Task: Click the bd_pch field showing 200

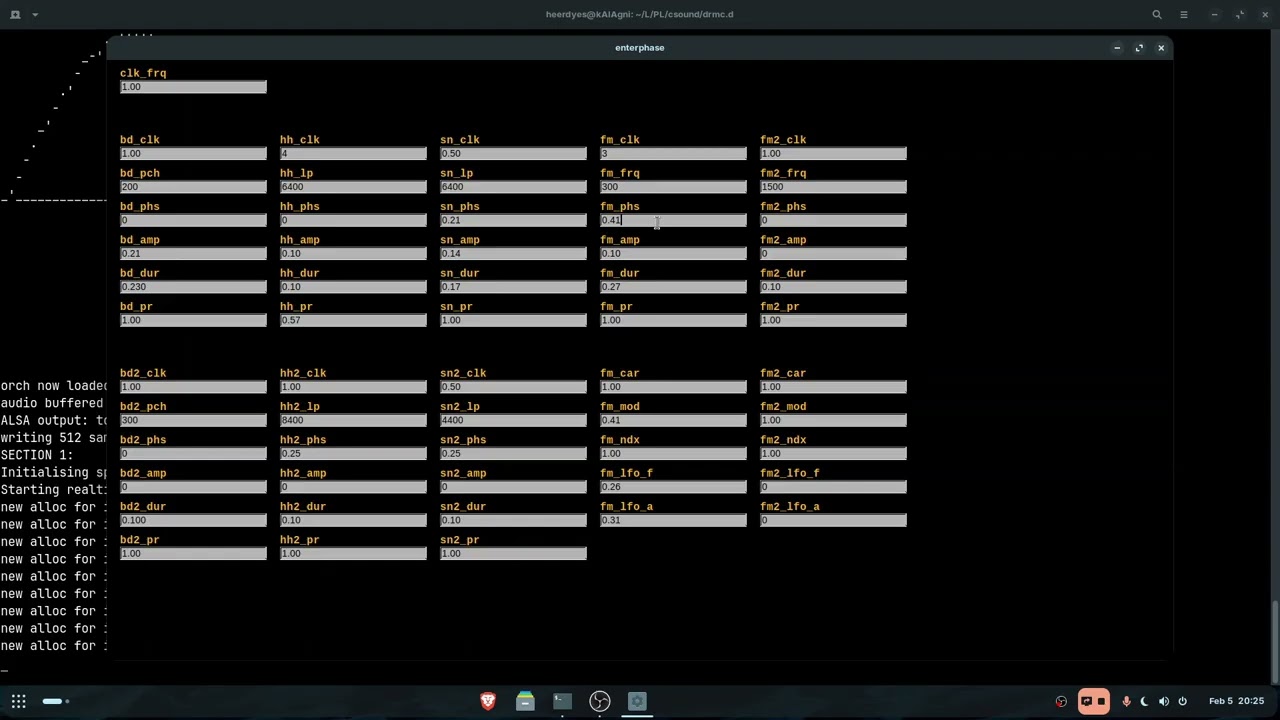Action: 193,187
